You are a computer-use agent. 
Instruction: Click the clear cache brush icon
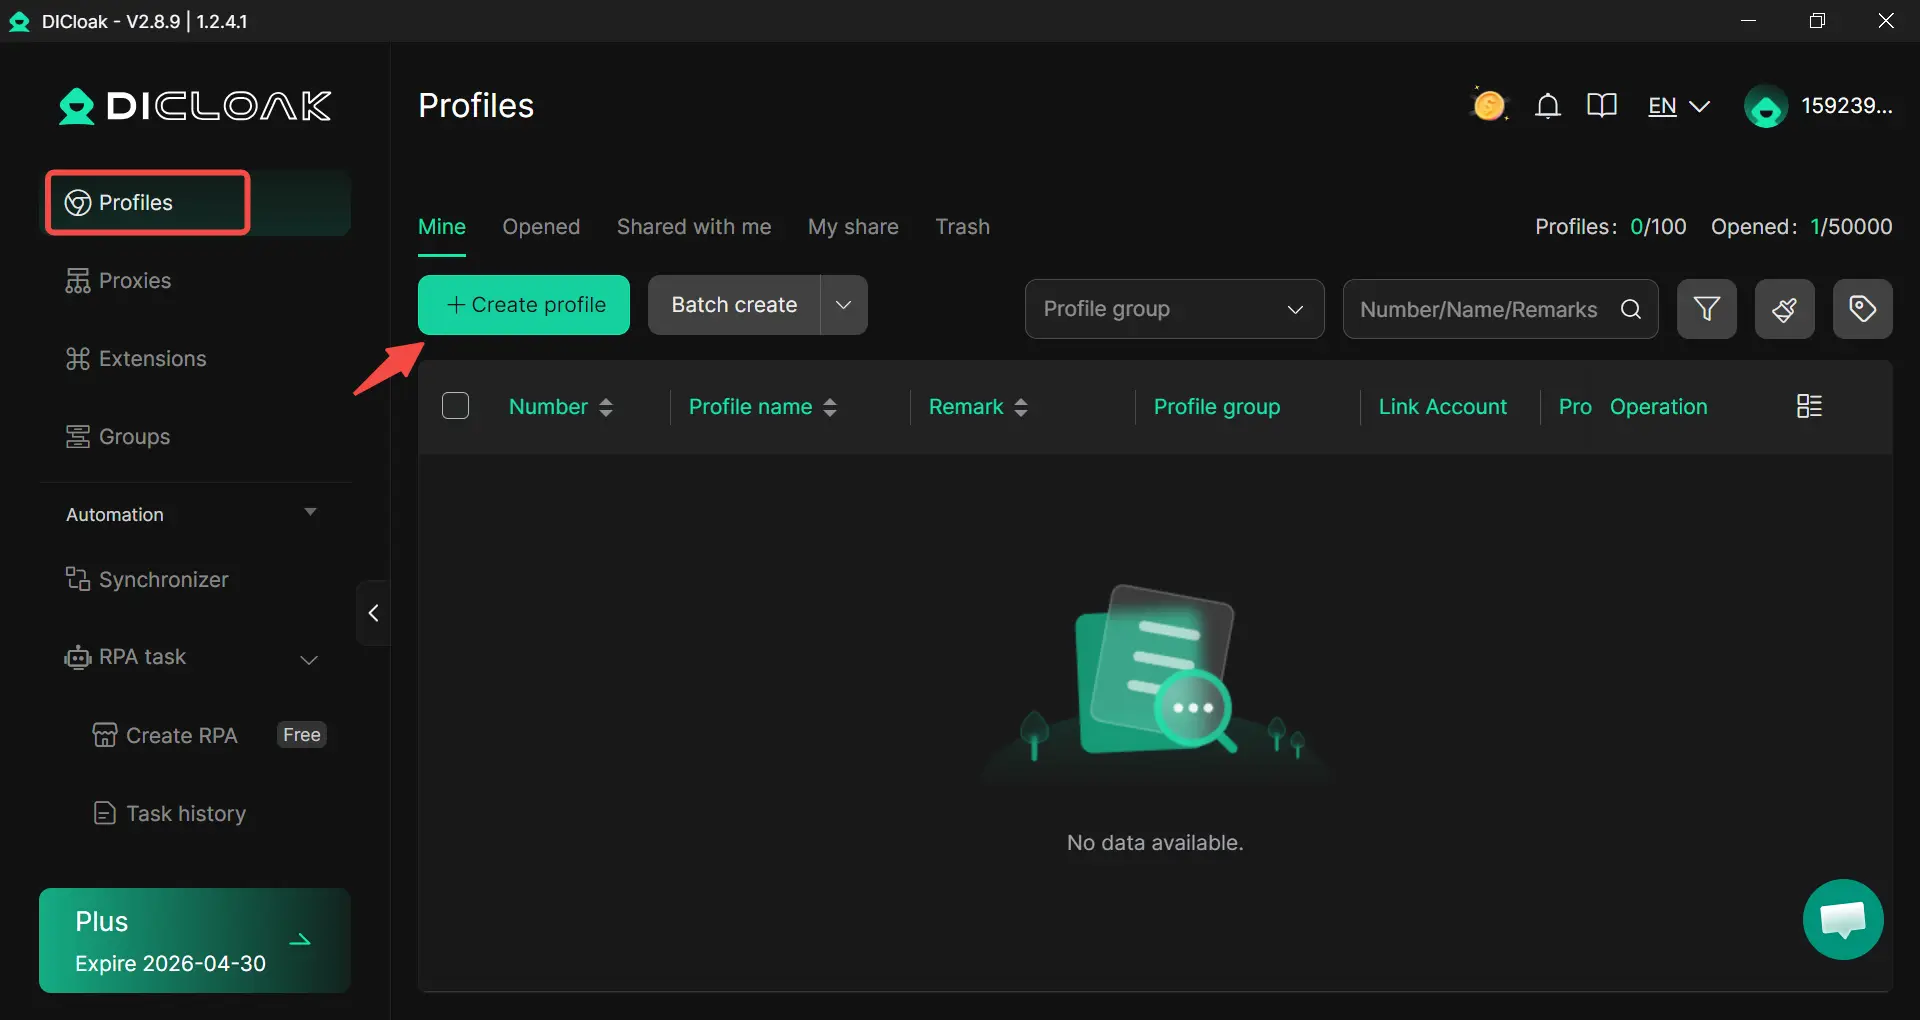pyautogui.click(x=1784, y=309)
